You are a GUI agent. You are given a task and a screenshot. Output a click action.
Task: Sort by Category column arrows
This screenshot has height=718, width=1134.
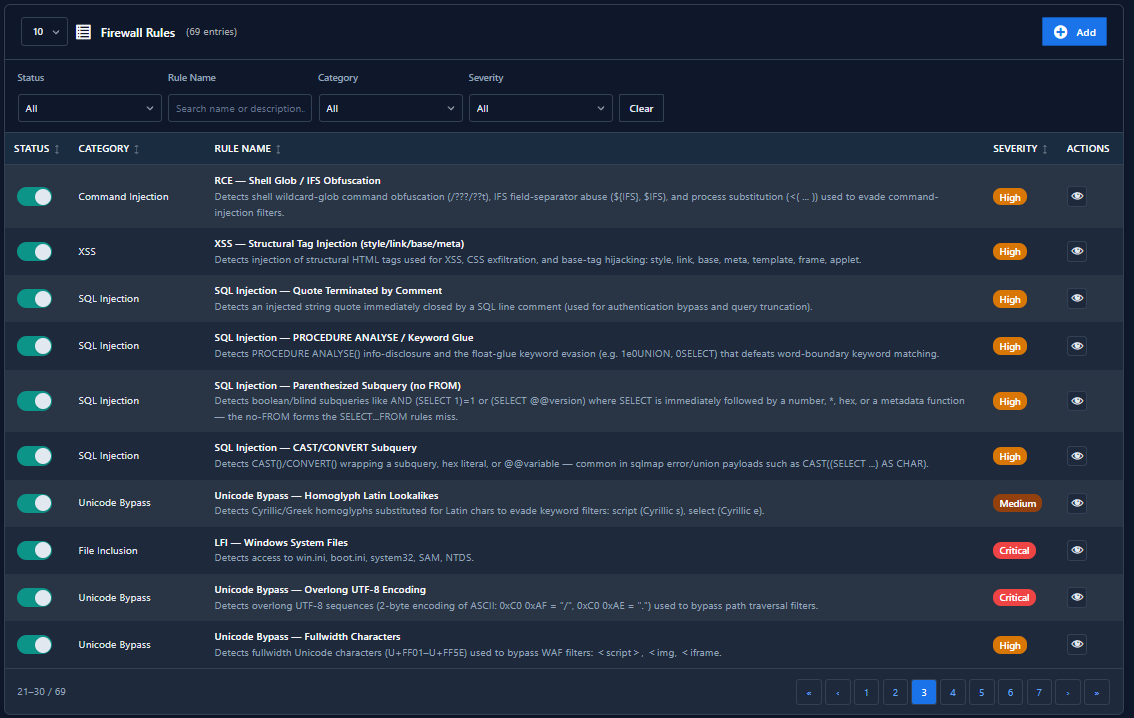coord(137,149)
